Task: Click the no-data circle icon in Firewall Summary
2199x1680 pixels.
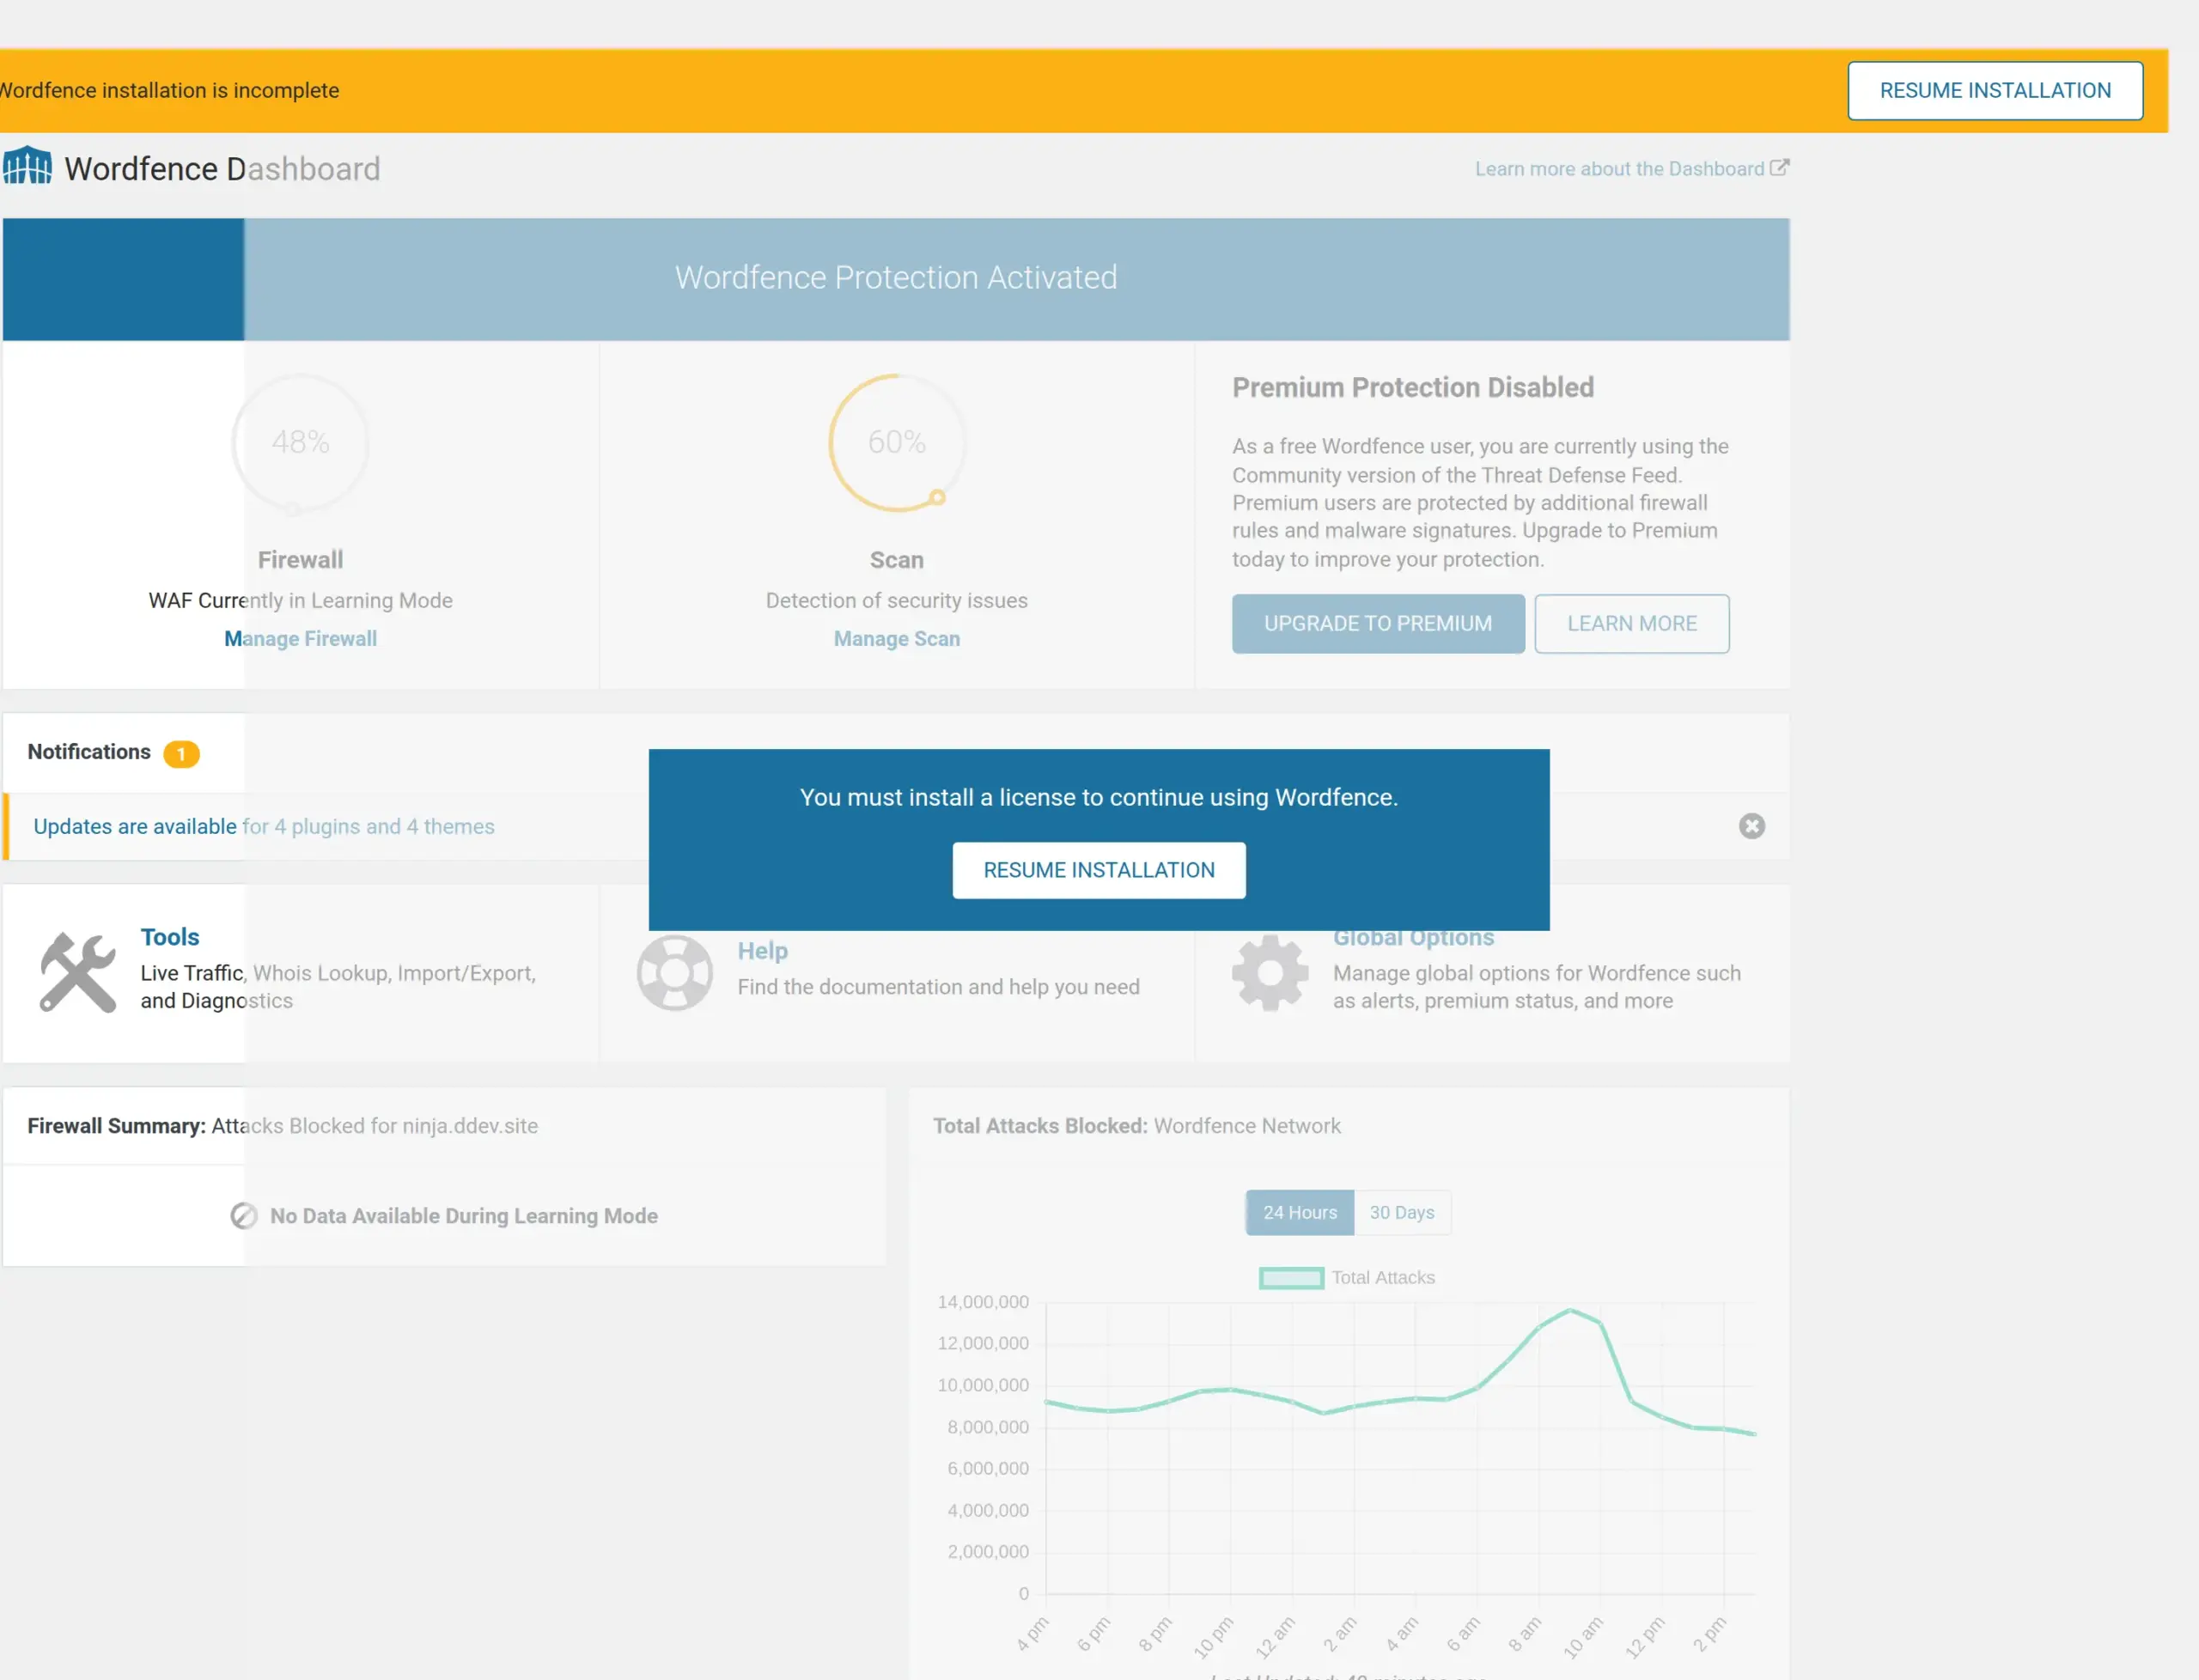Action: point(244,1216)
